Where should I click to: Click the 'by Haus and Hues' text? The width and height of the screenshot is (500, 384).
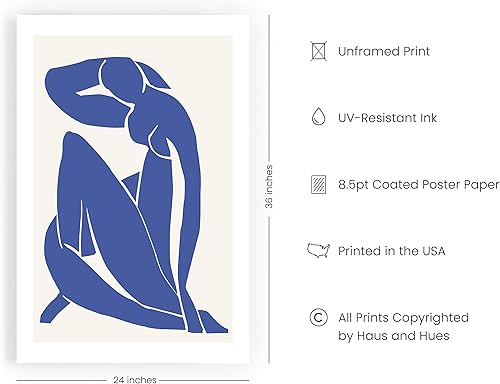[394, 336]
